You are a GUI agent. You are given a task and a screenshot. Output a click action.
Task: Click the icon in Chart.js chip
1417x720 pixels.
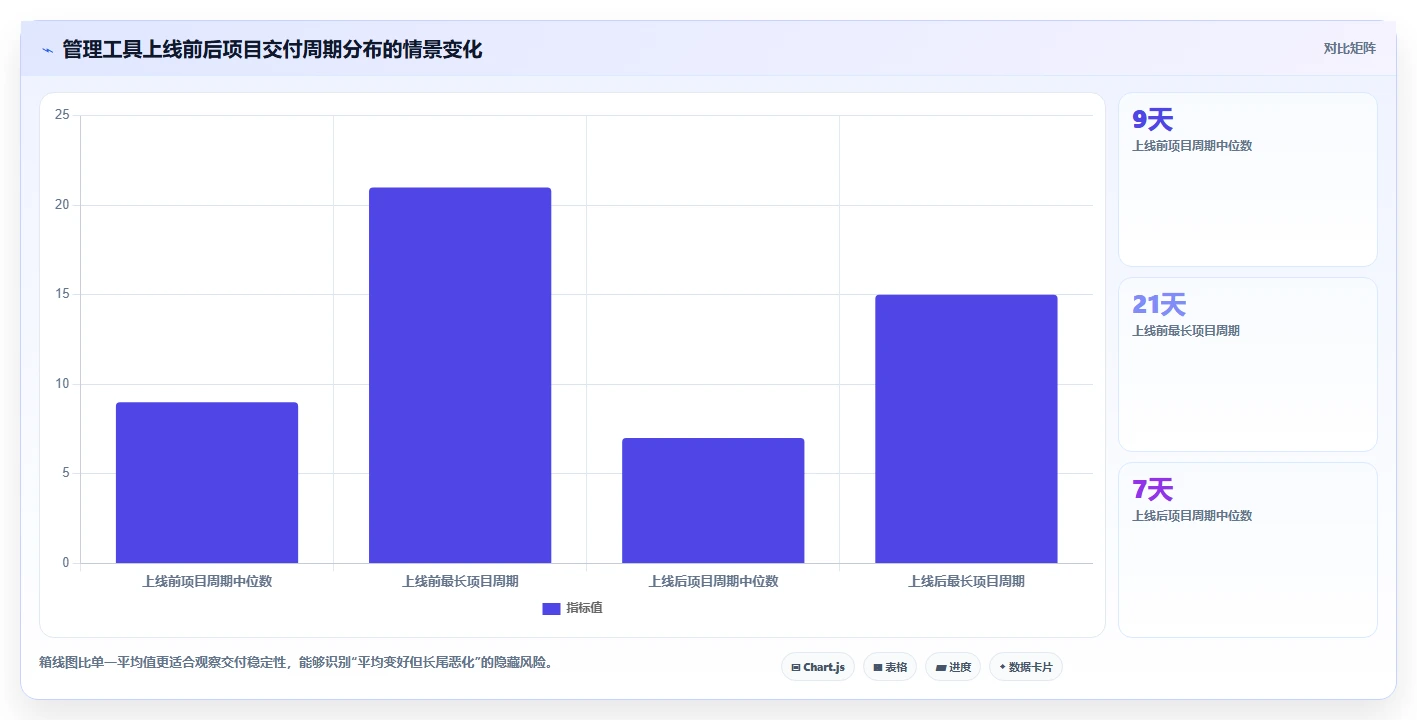click(796, 667)
